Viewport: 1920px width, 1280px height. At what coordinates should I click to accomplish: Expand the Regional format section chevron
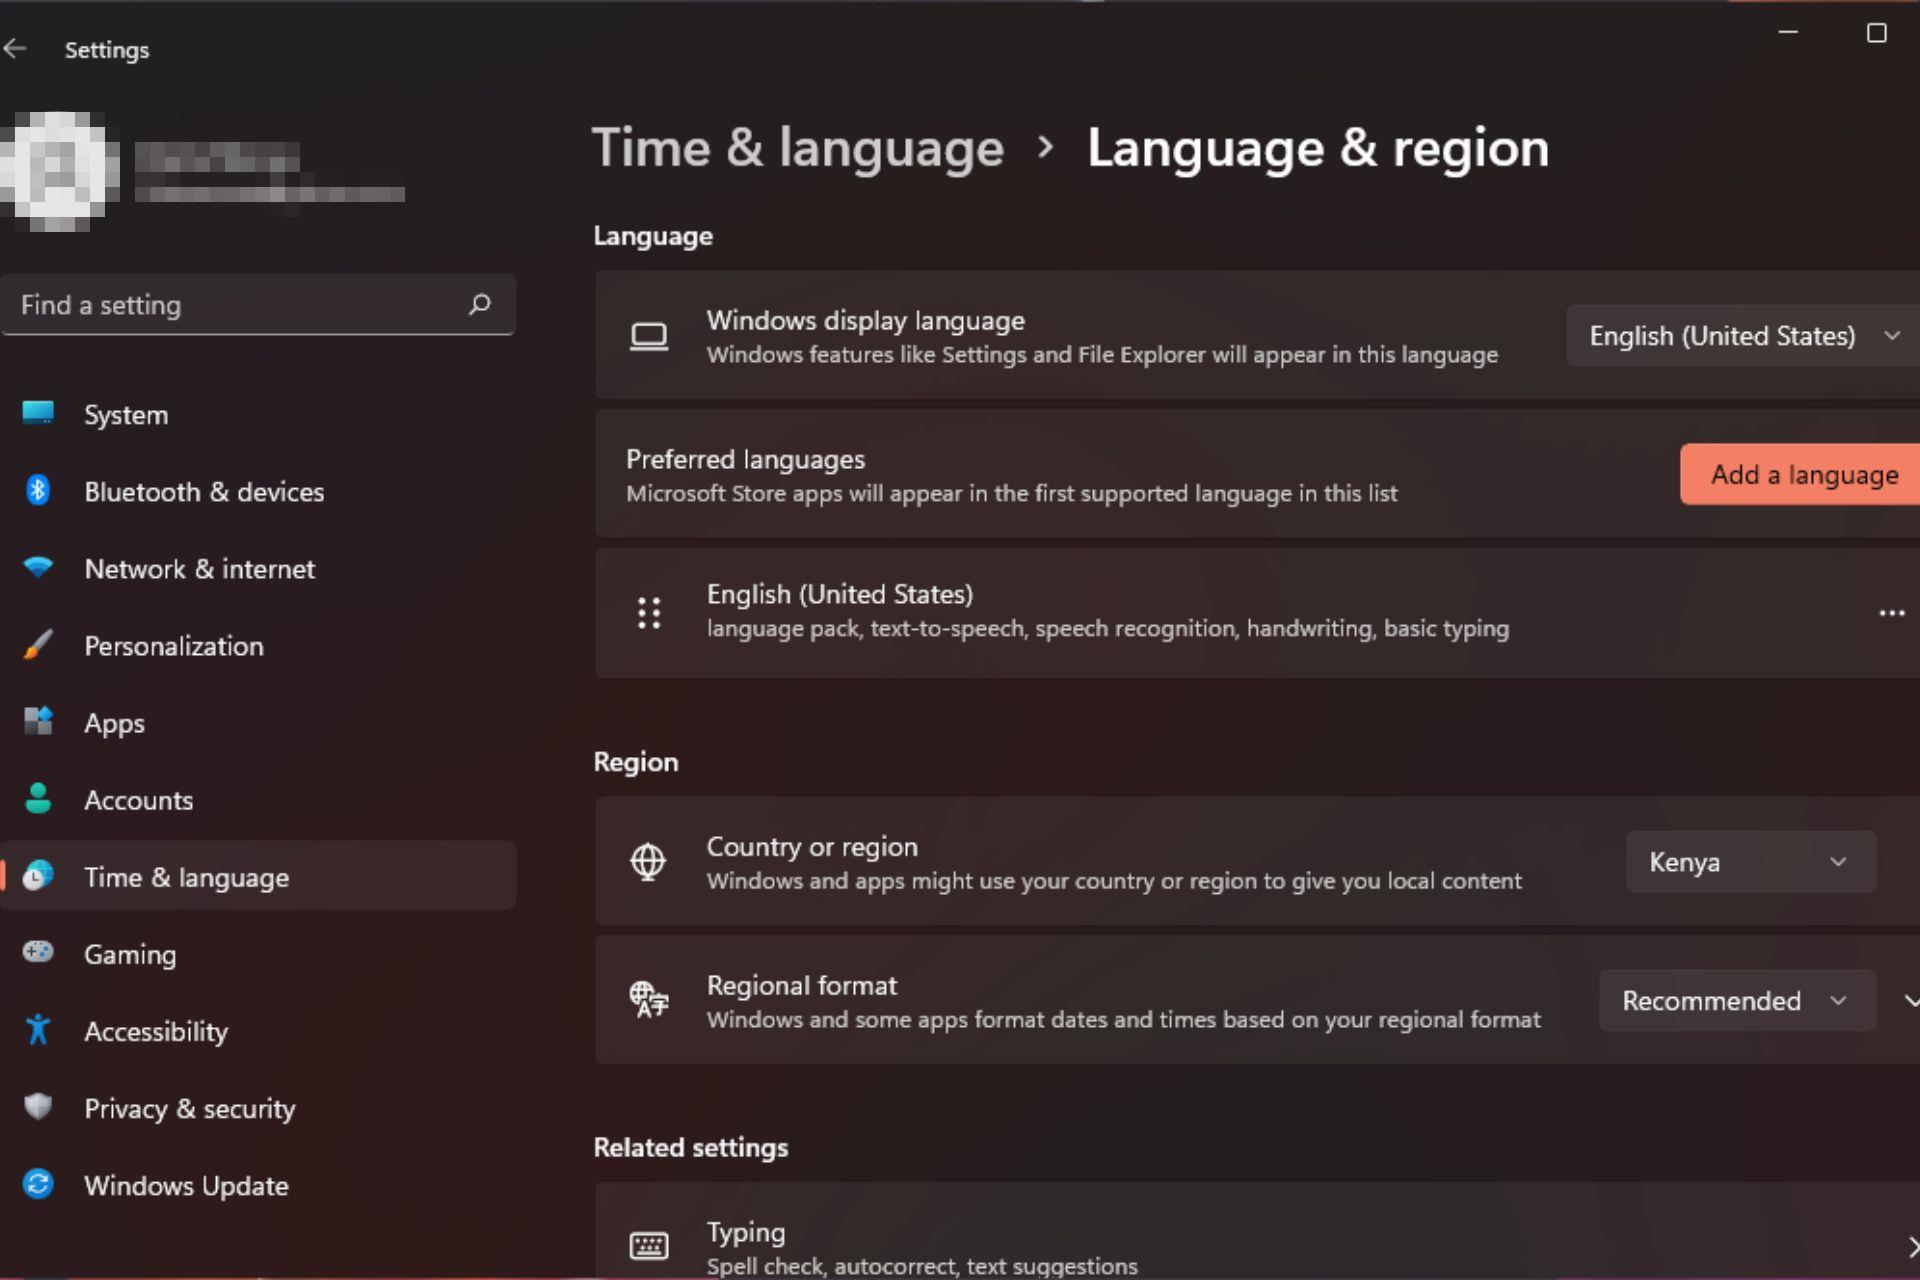pyautogui.click(x=1910, y=1001)
